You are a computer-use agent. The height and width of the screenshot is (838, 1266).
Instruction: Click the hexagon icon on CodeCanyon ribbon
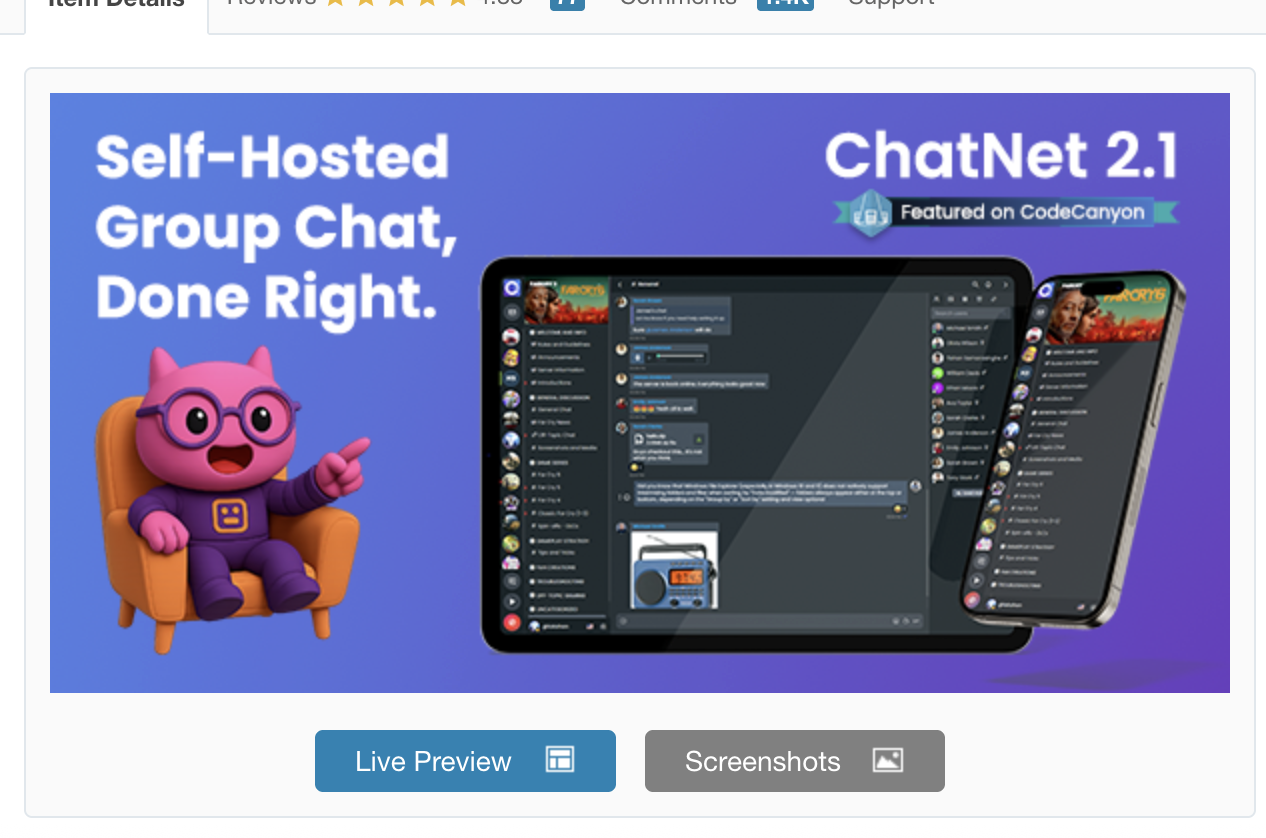click(x=871, y=213)
